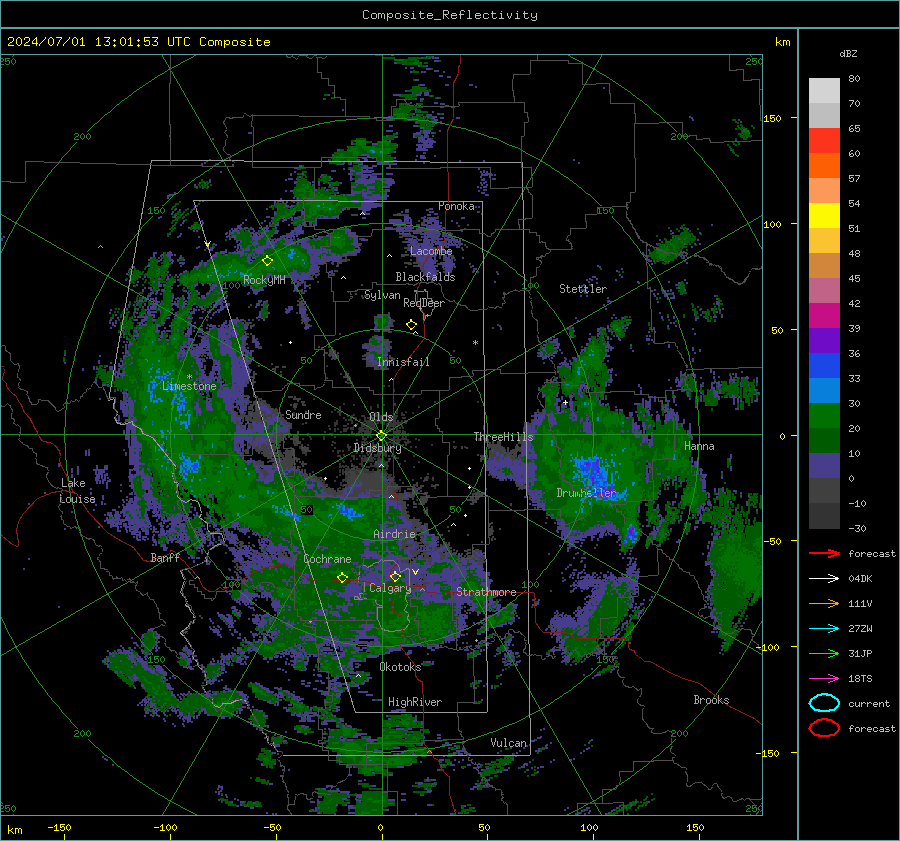Click the light gray 70-80 dBZ swatch at scale top

(x=824, y=90)
